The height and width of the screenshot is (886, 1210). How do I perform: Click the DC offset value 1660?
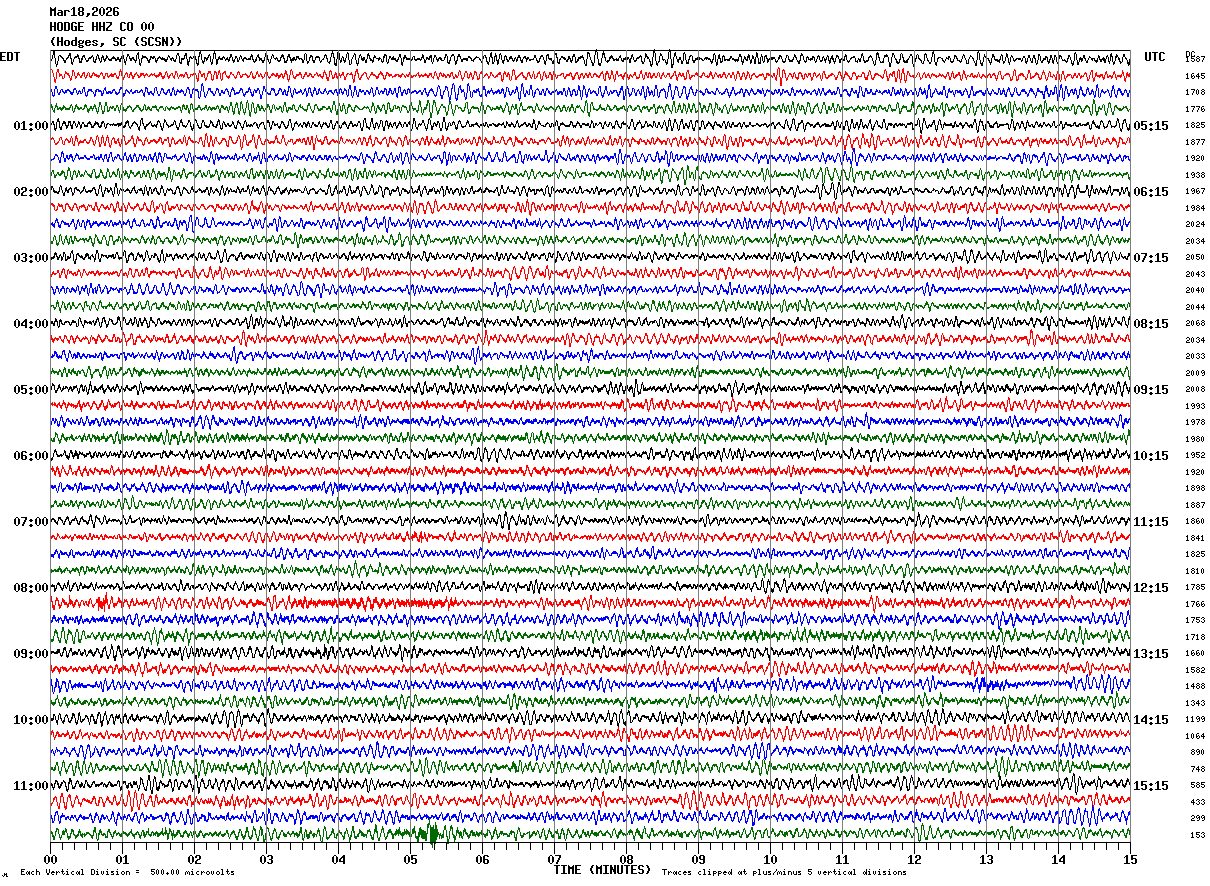click(1195, 654)
